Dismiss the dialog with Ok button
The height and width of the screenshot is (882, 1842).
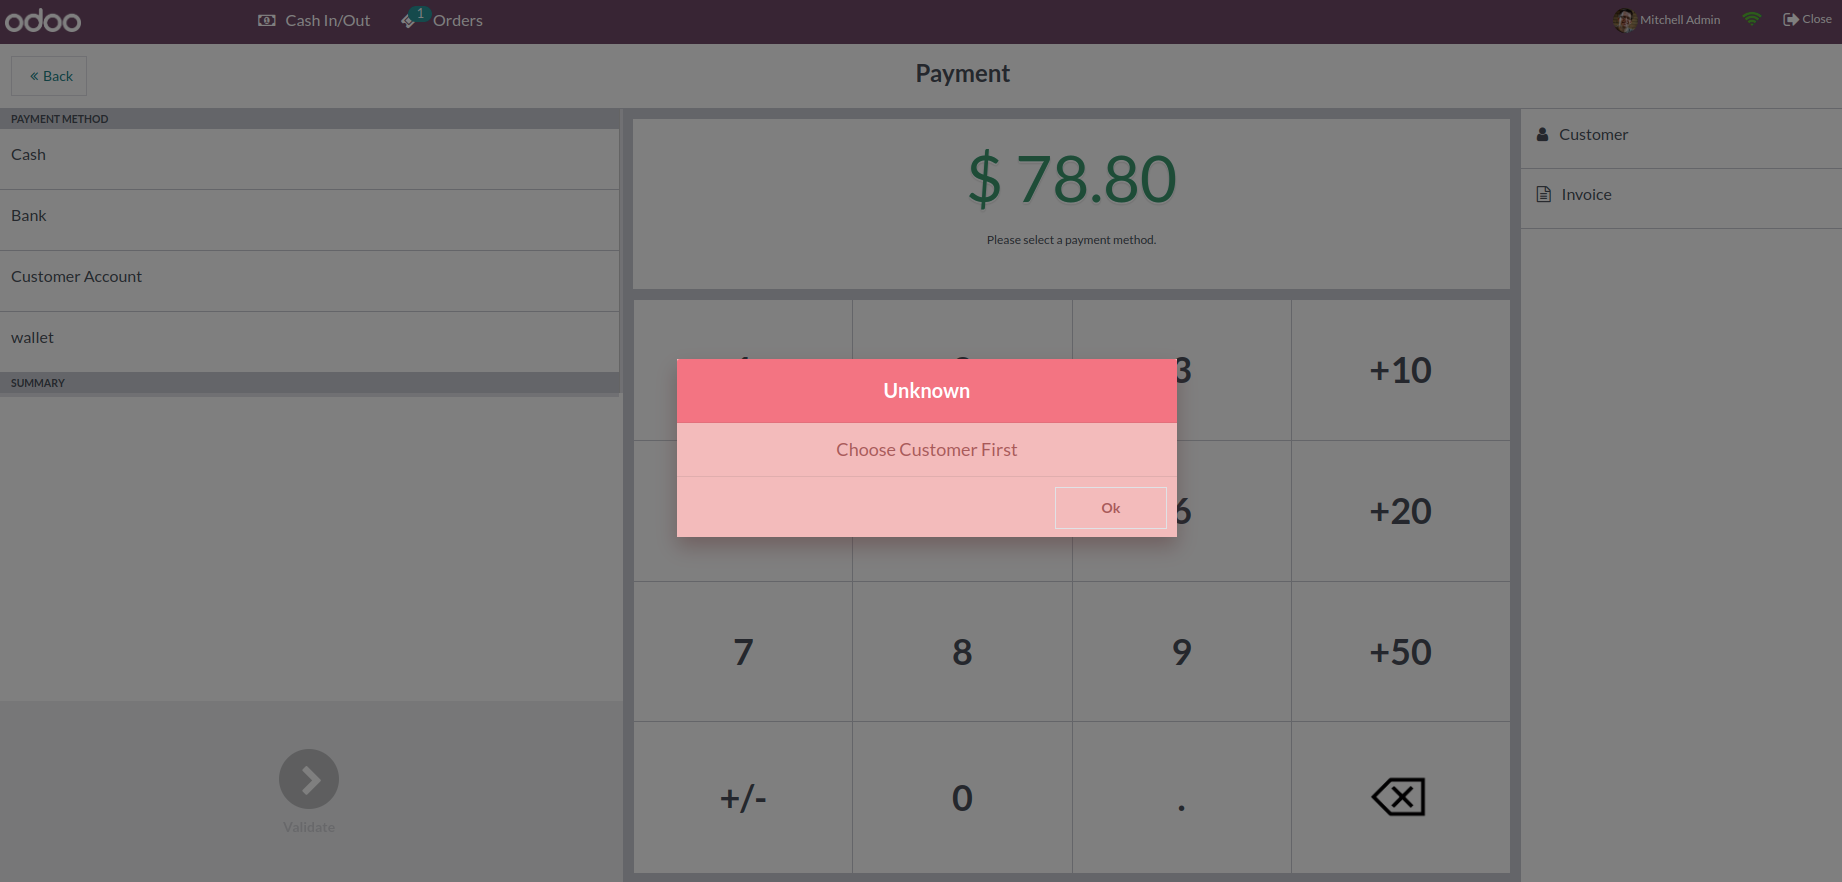(x=1110, y=508)
